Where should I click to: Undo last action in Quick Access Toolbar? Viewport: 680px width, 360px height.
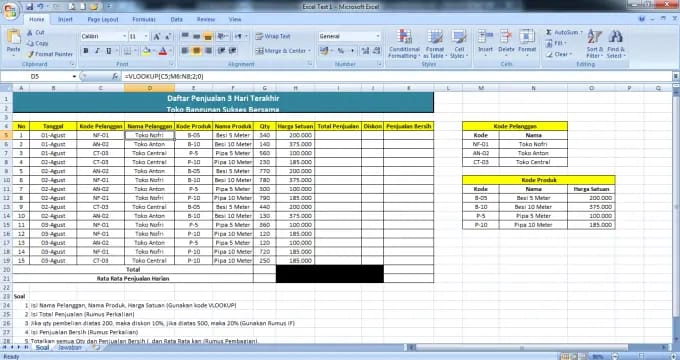[x=40, y=7]
